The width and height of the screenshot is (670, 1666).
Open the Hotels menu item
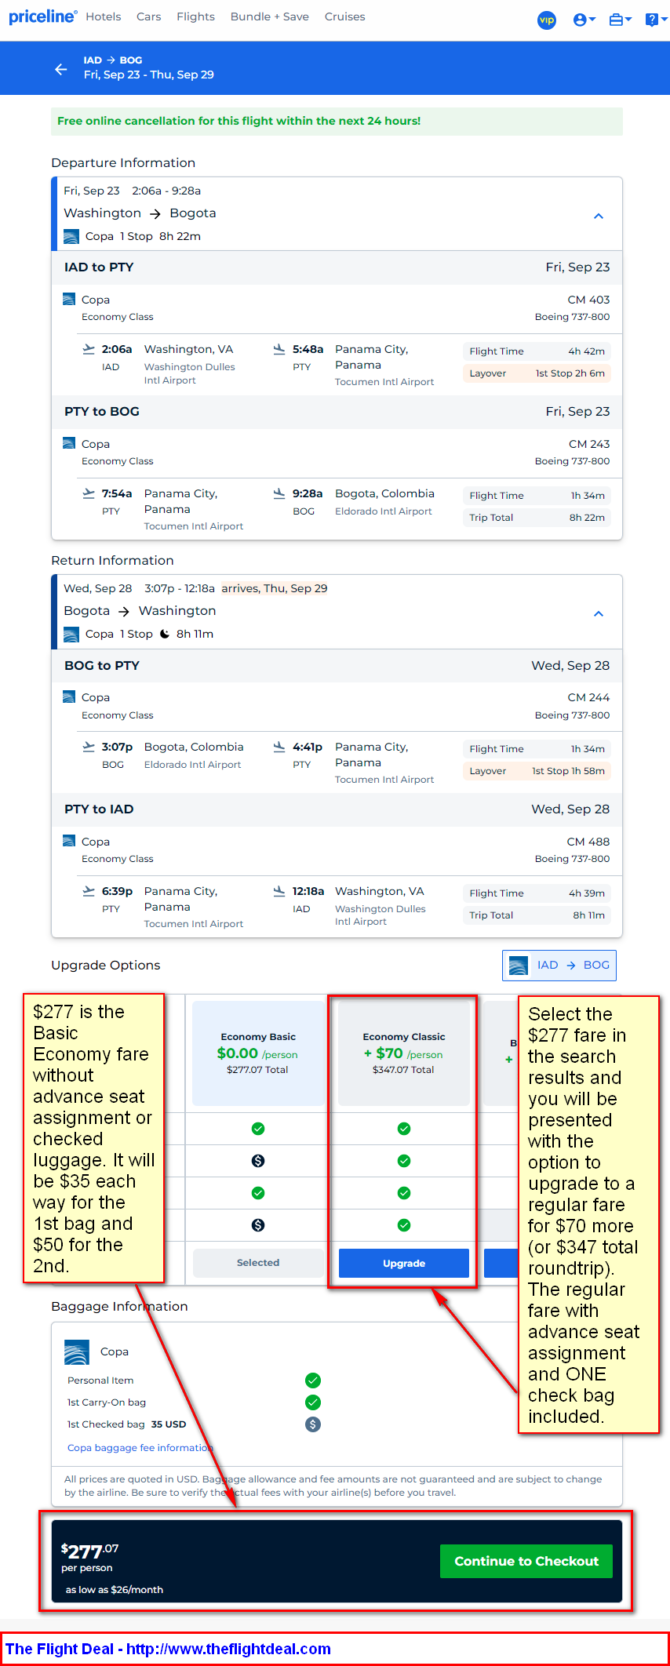pos(103,17)
